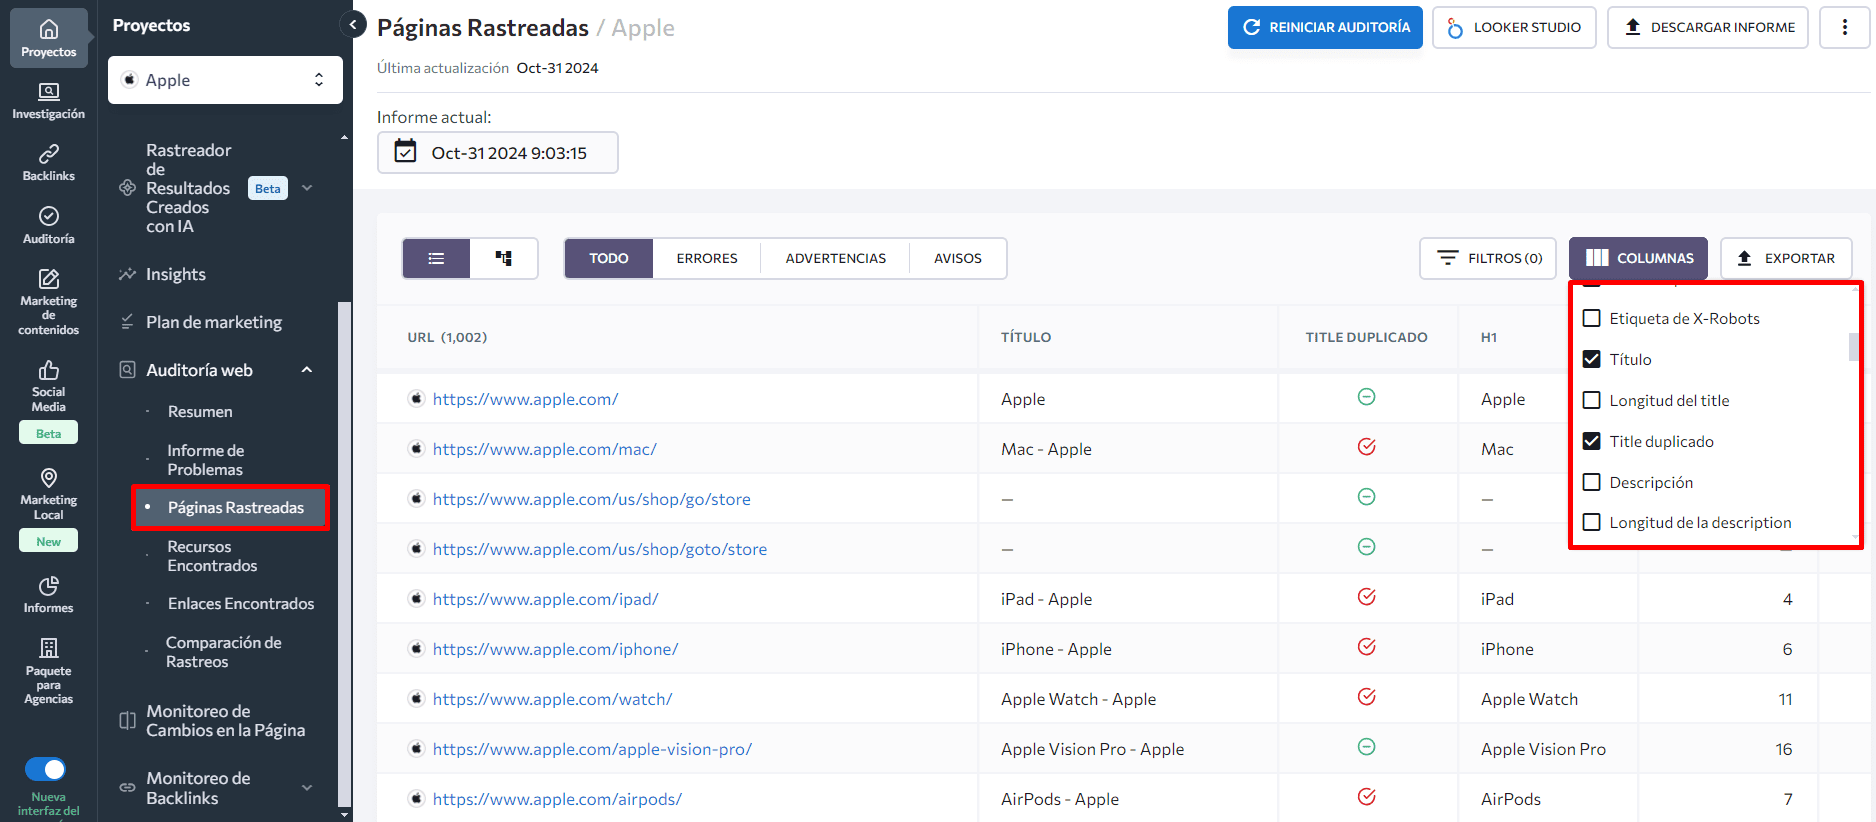
Task: Click the Plan de marketing icon
Action: (x=127, y=322)
